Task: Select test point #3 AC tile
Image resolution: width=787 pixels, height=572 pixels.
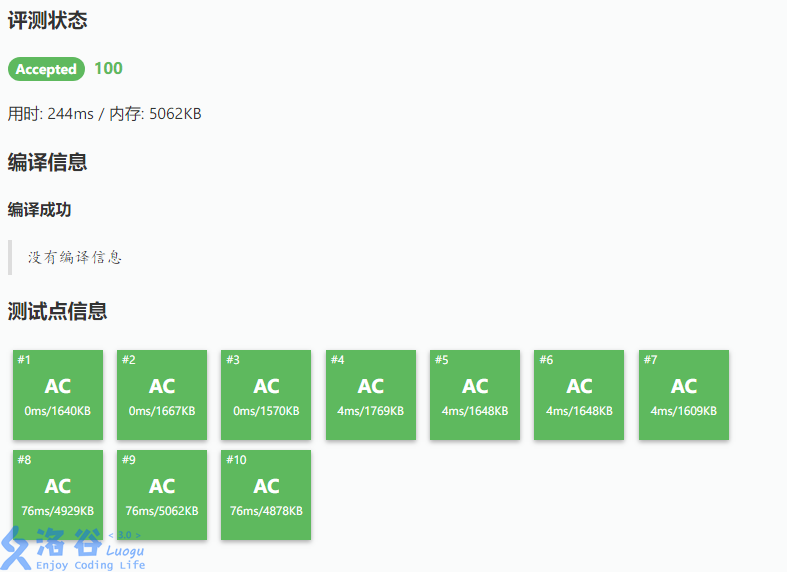Action: (x=266, y=394)
